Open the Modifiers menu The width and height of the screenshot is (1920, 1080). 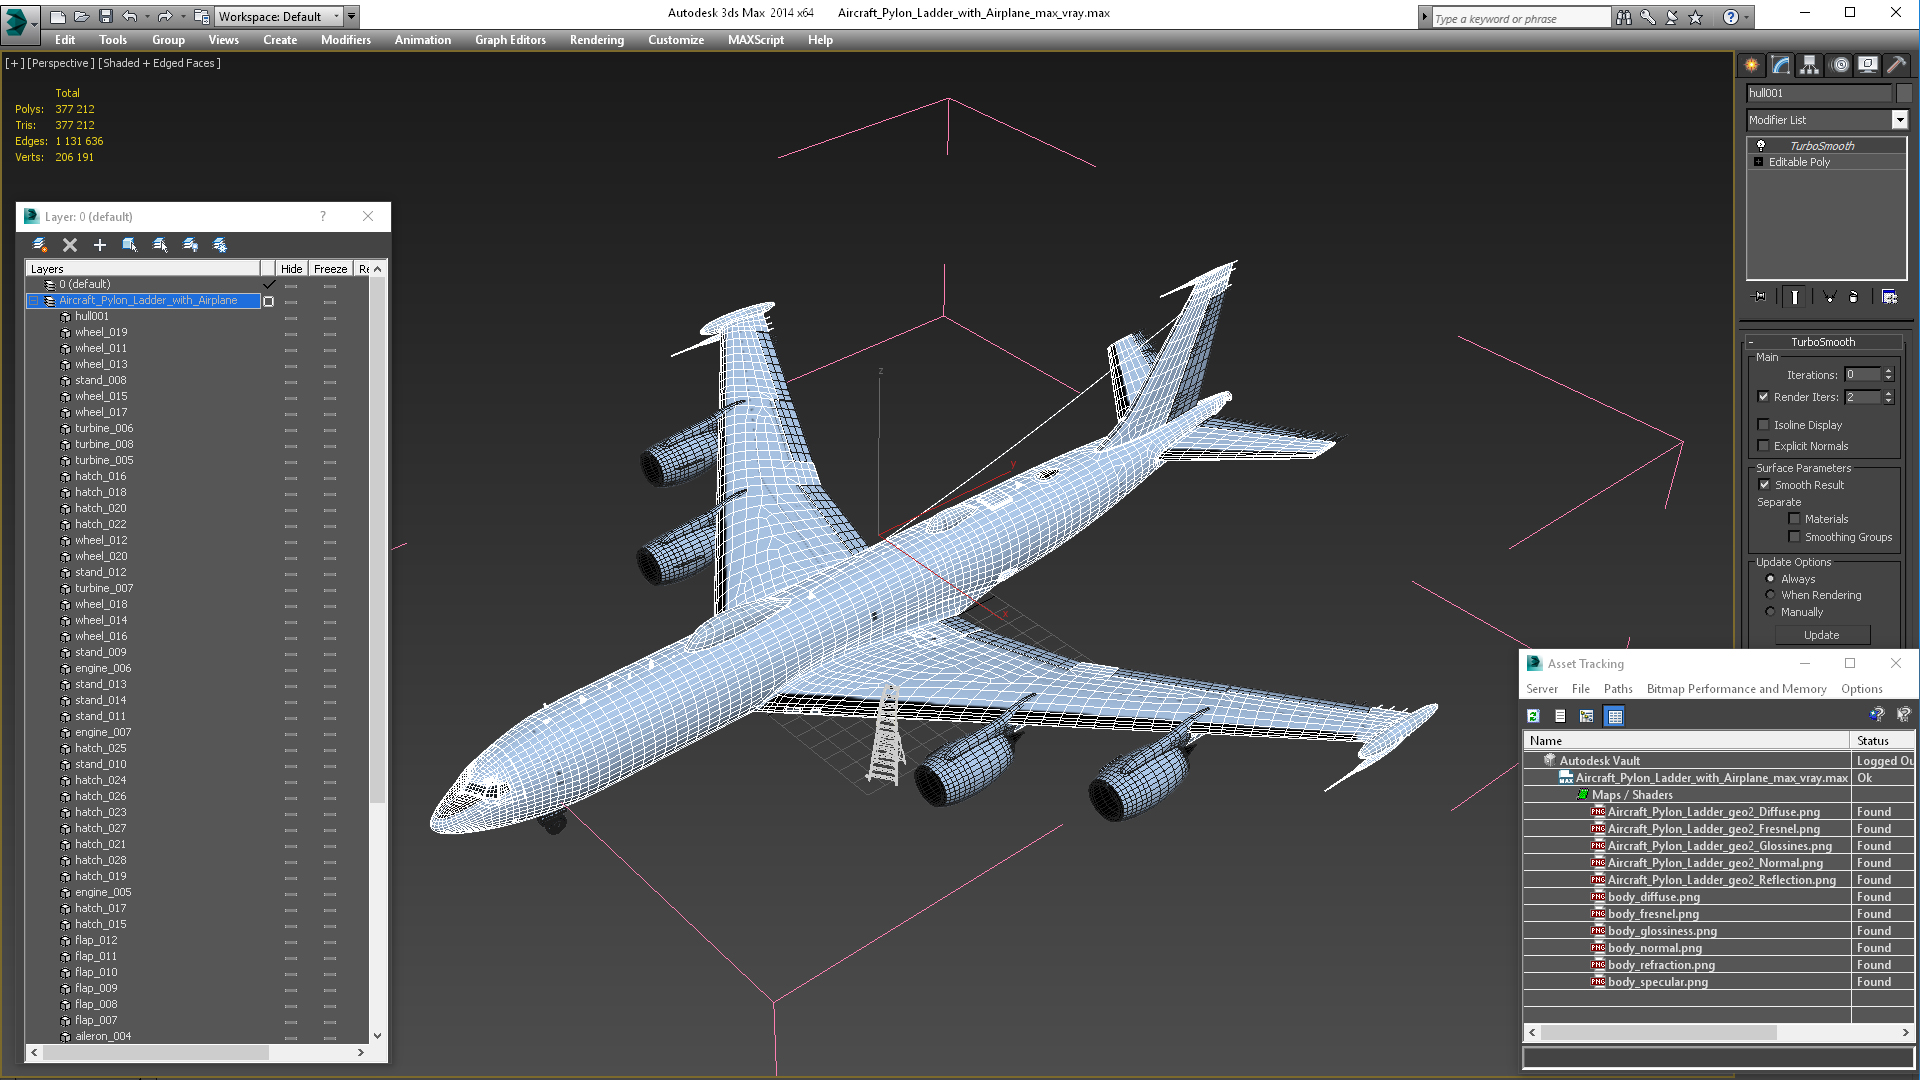point(346,40)
